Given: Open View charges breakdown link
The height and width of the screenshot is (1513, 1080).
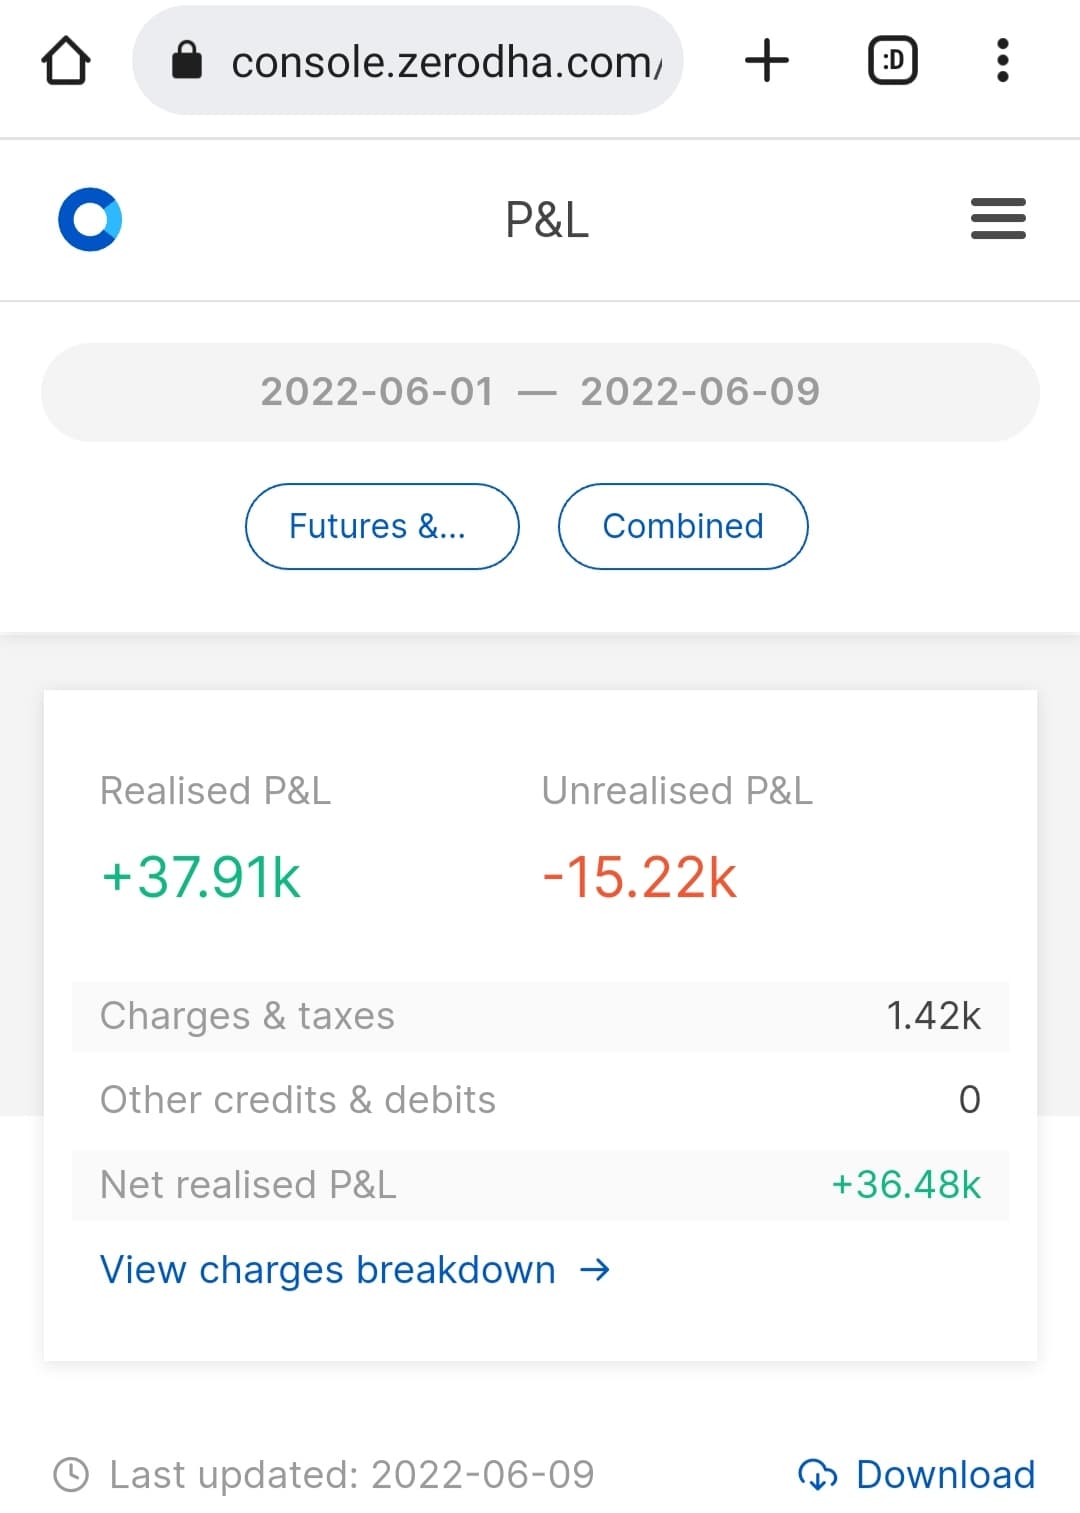Looking at the screenshot, I should tap(328, 1270).
